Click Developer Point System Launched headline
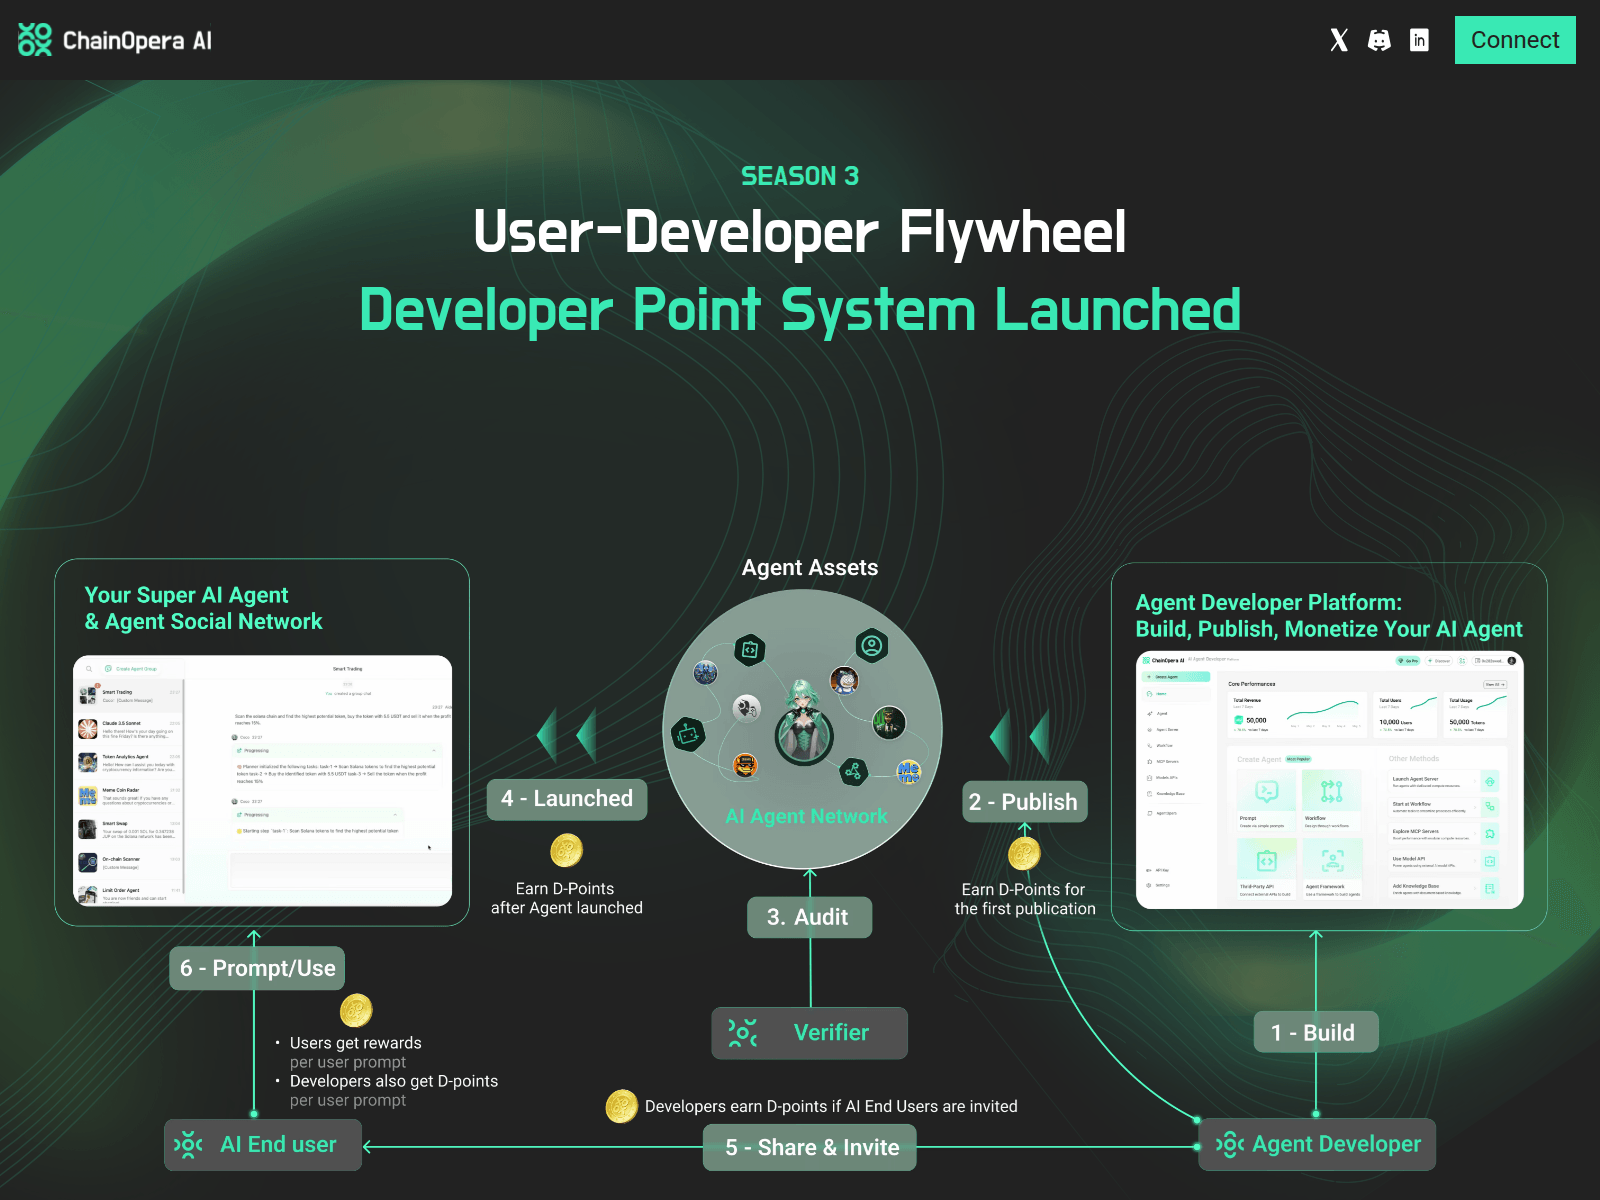1600x1200 pixels. coord(800,310)
